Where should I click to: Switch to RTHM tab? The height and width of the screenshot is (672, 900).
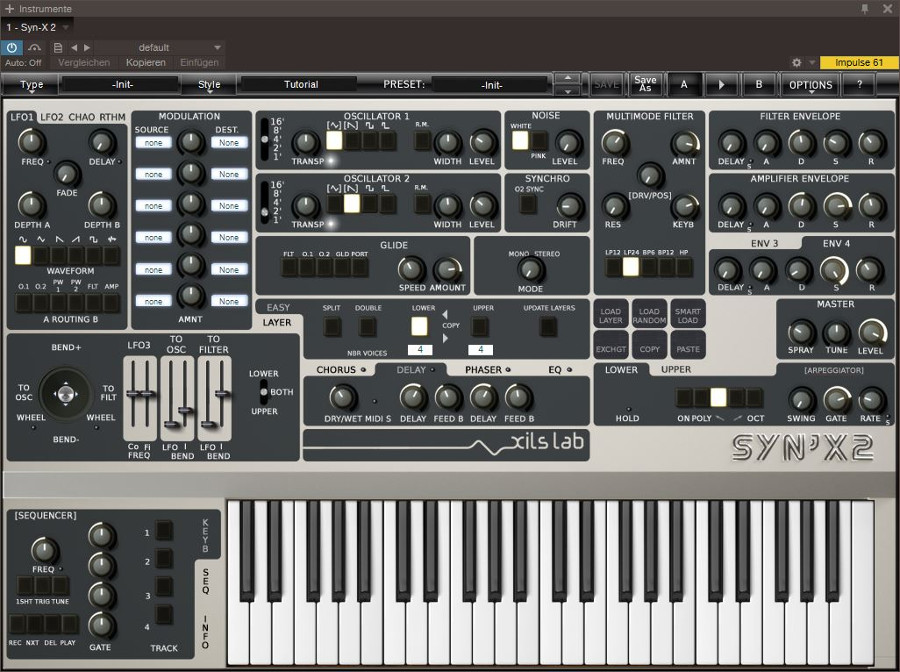(112, 117)
